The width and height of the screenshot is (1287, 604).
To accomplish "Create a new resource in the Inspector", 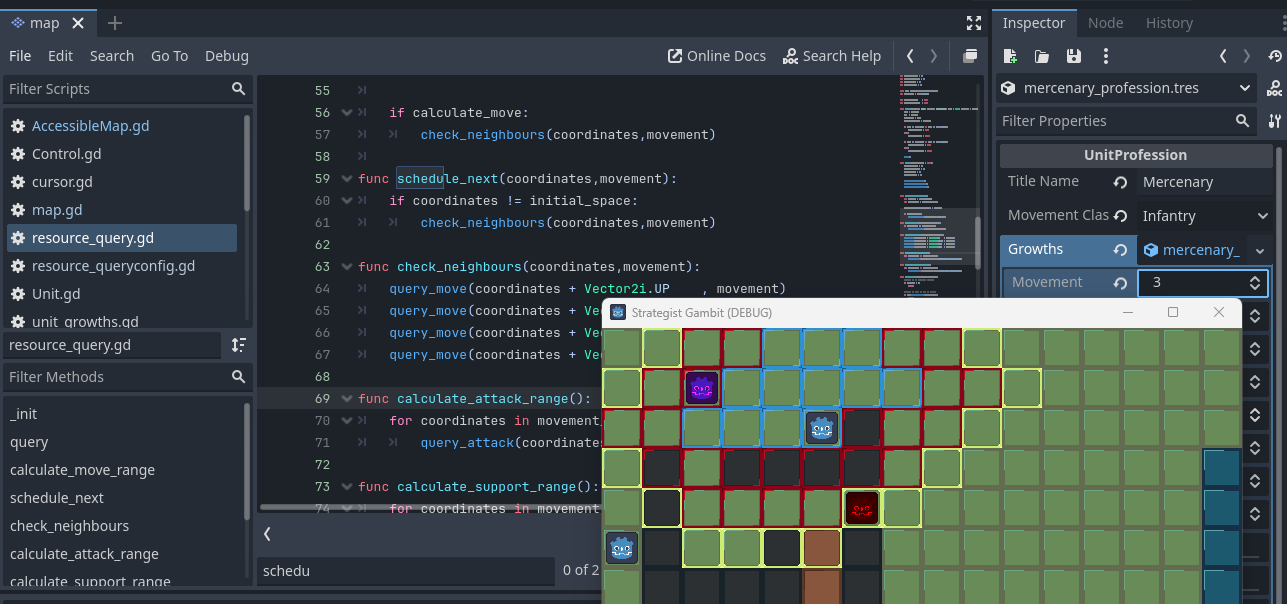I will tap(1010, 56).
